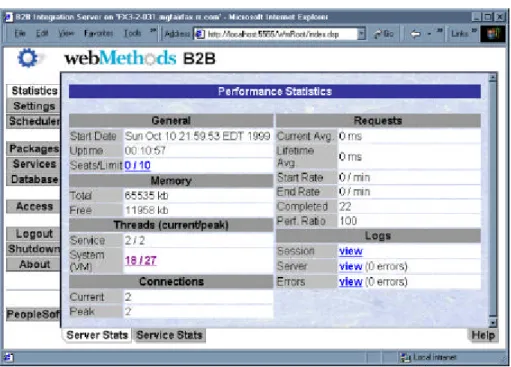This screenshot has width=511, height=367.
Task: Click the Peak connections label
Action: click(82, 311)
